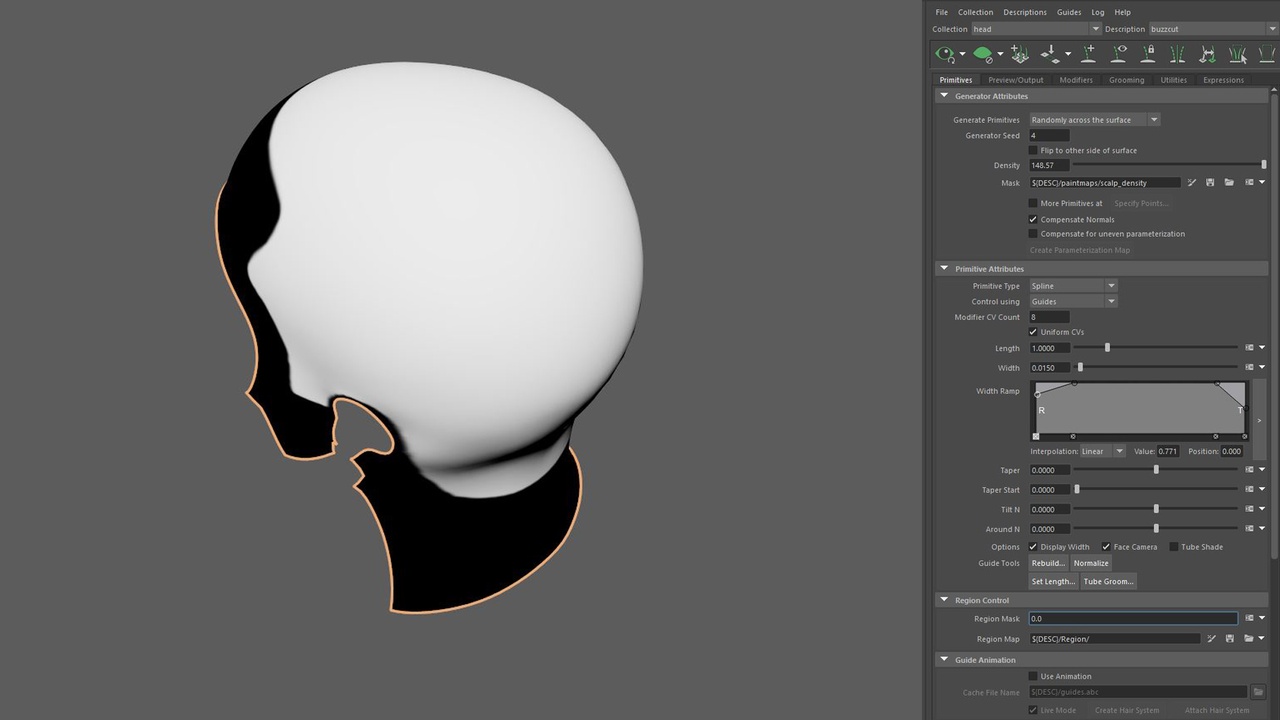Click the Length slider handle
This screenshot has width=1280, height=720.
1107,348
